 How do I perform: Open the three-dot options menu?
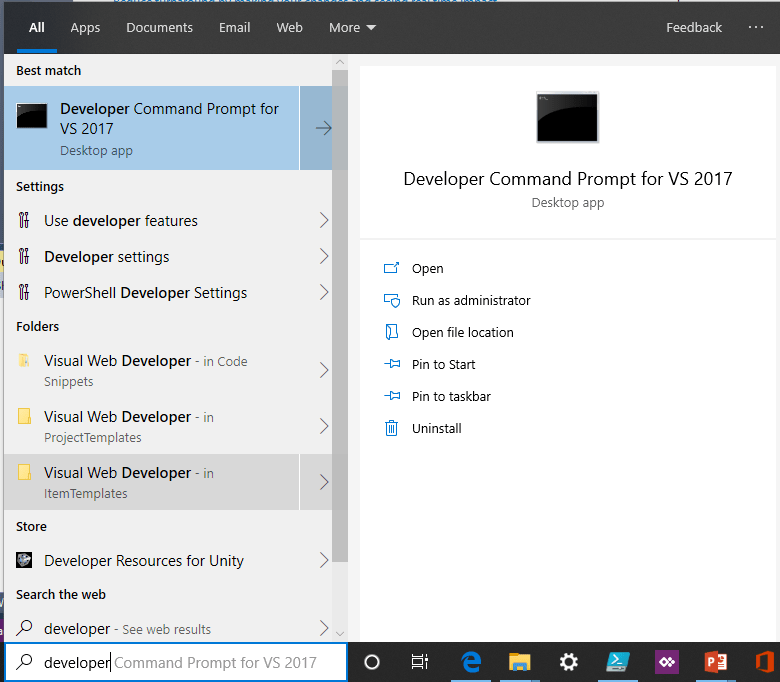tap(756, 27)
